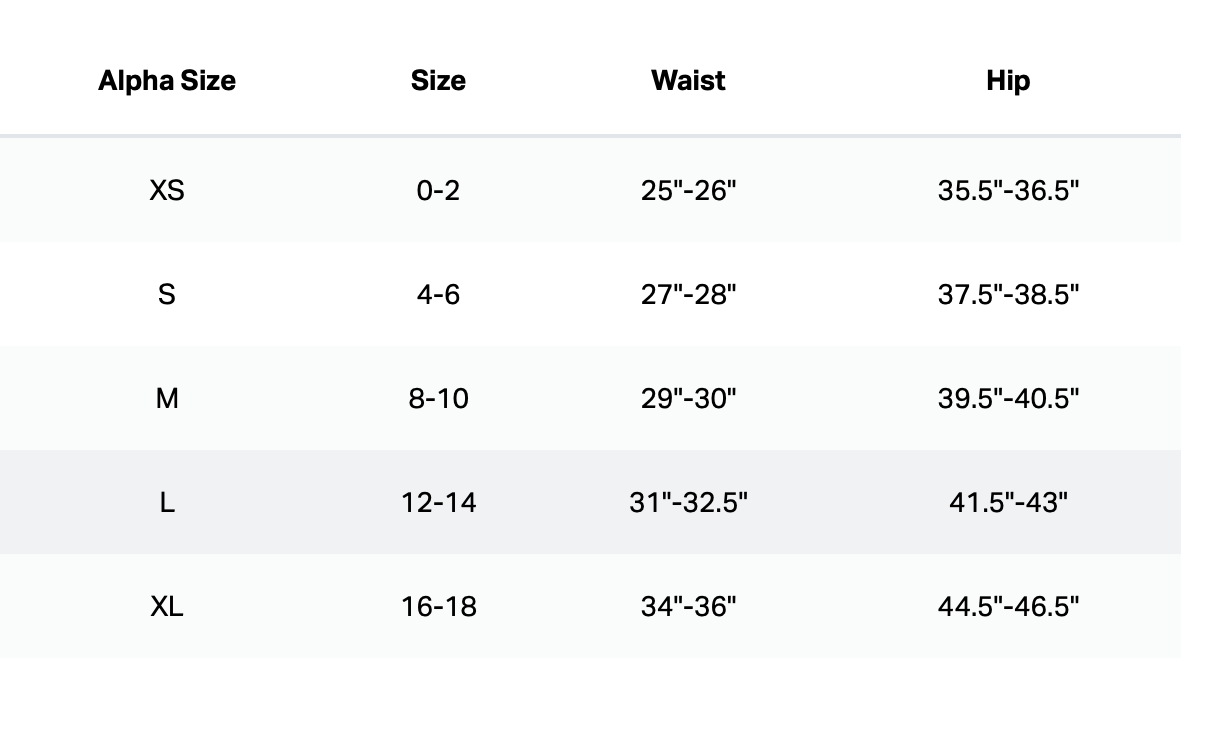Click the Waist column header
The image size is (1228, 740).
[x=688, y=81]
